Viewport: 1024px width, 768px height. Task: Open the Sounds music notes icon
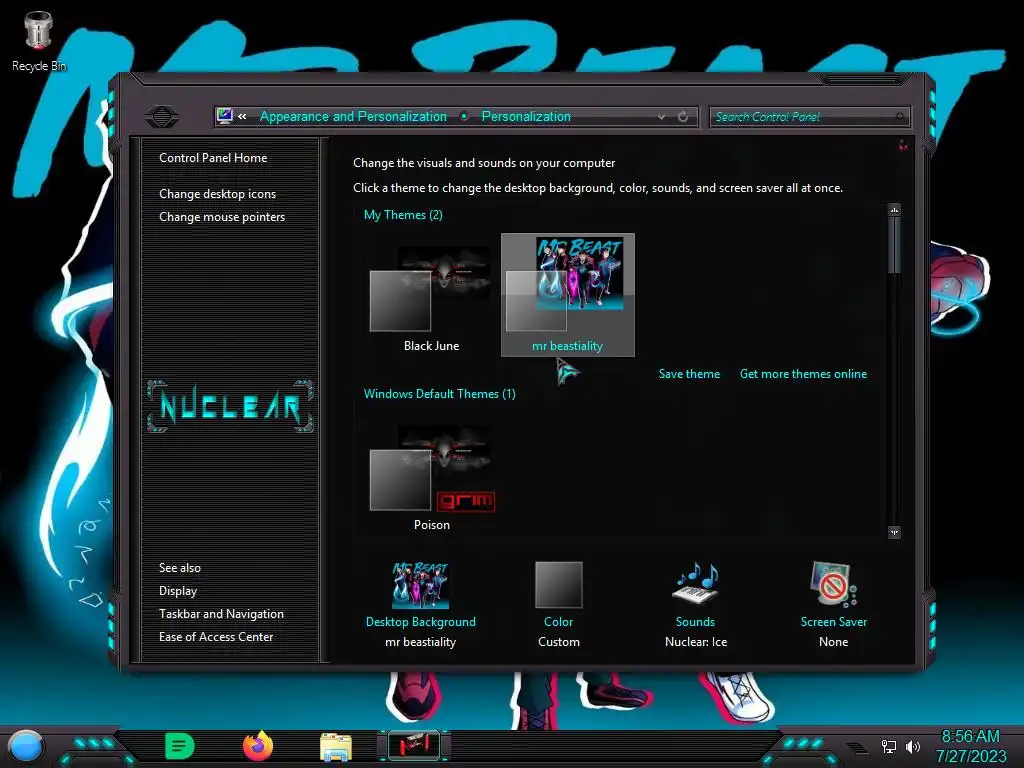(x=696, y=583)
